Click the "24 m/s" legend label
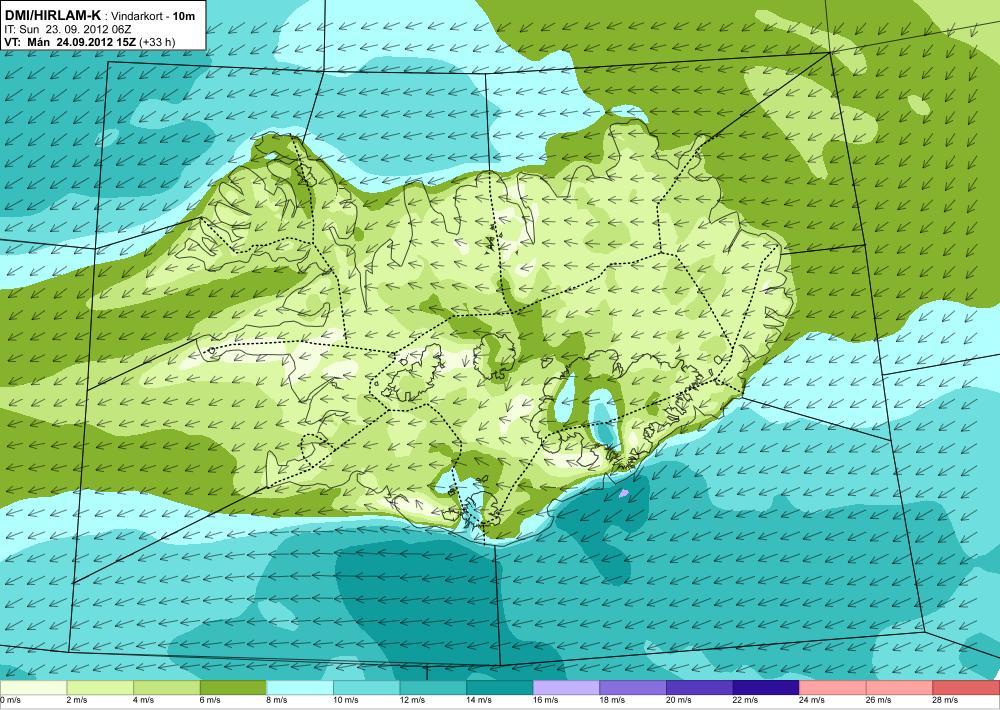 [812, 700]
